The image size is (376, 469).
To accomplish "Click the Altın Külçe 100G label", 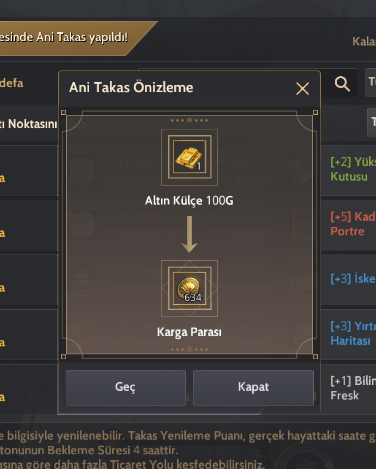I will [x=189, y=201].
